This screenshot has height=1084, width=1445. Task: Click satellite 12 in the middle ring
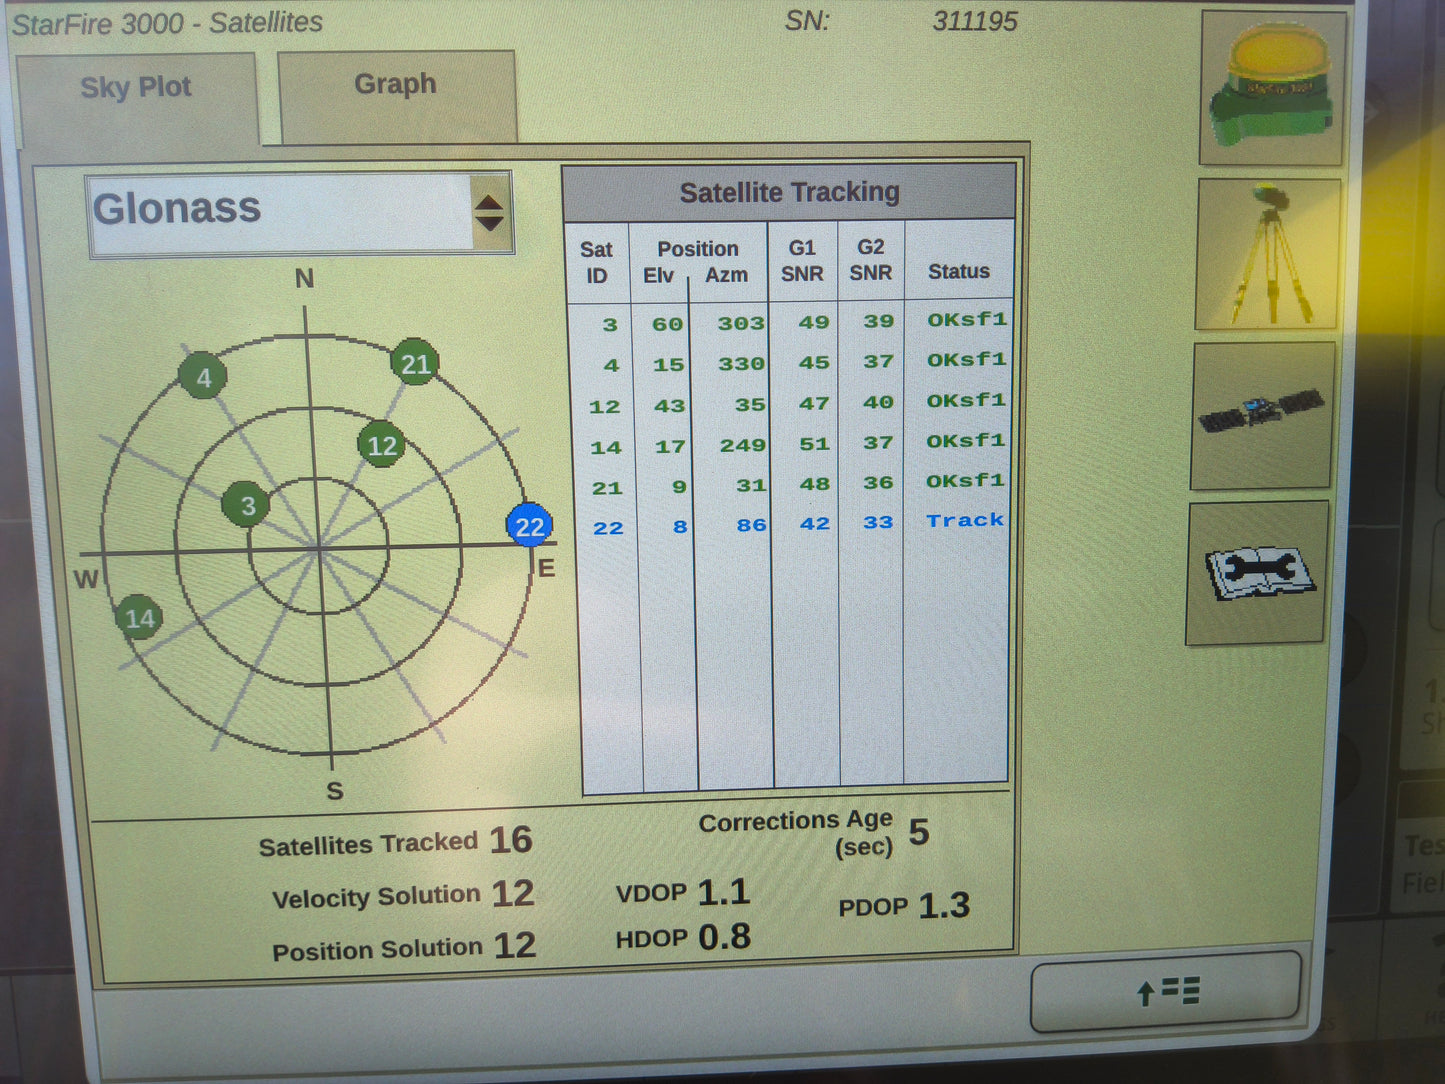click(381, 446)
